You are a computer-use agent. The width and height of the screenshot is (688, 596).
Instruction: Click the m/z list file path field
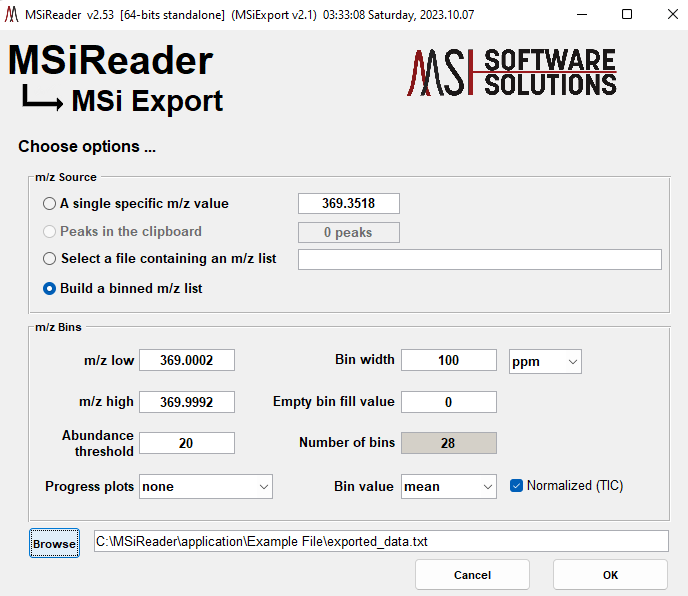[x=480, y=259]
